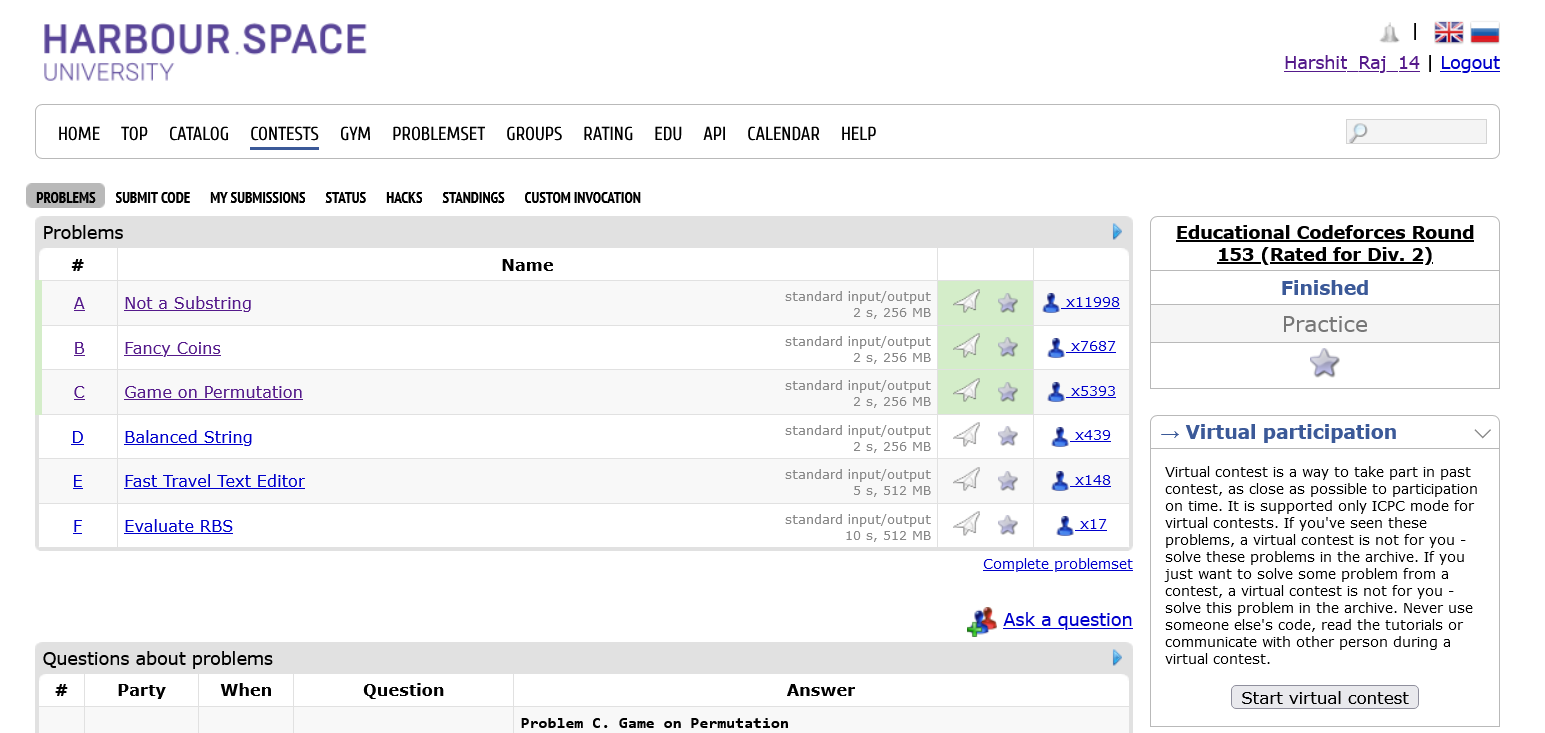
Task: Click the Ask a question link
Action: coord(1067,619)
